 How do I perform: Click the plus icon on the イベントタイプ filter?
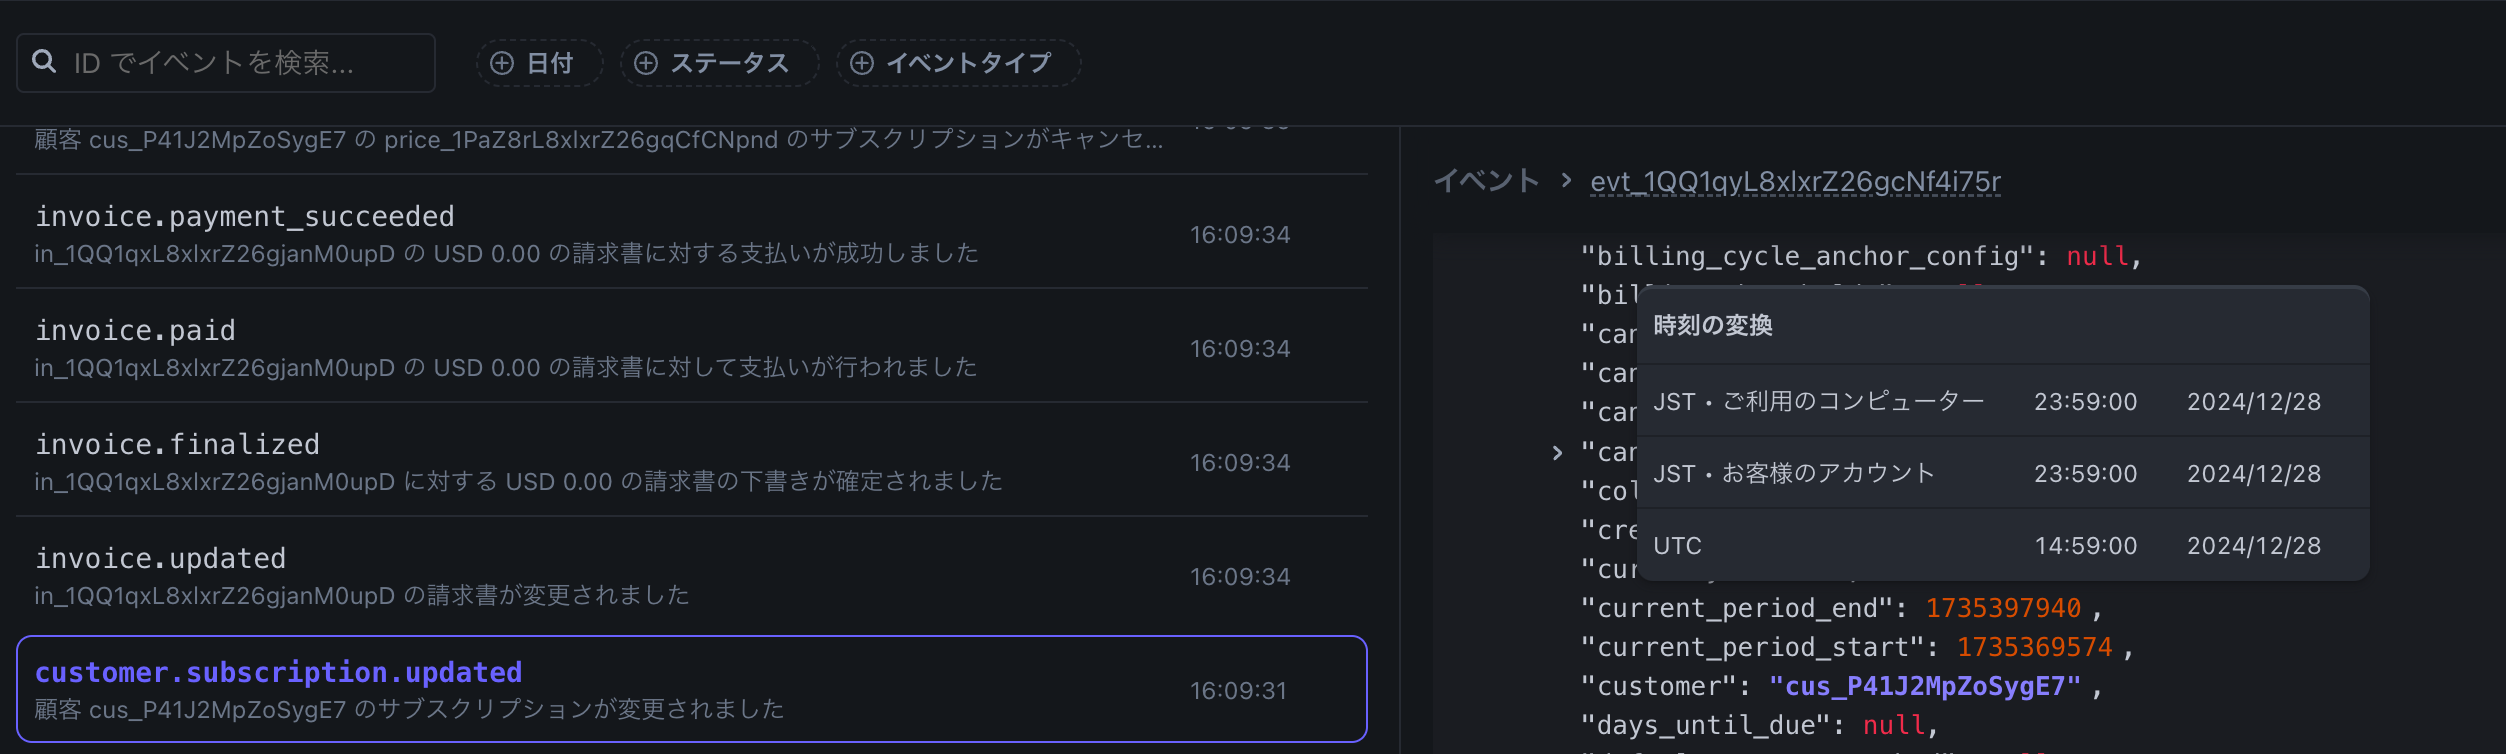(x=861, y=62)
